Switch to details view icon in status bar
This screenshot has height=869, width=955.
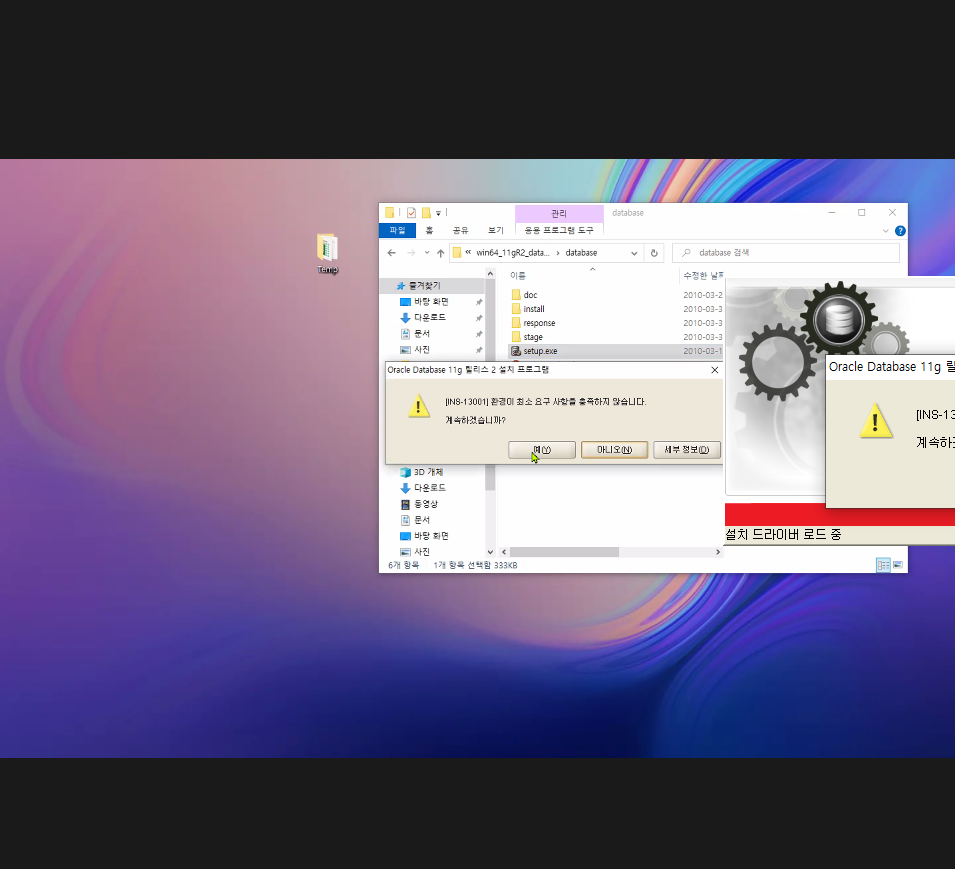tap(883, 565)
